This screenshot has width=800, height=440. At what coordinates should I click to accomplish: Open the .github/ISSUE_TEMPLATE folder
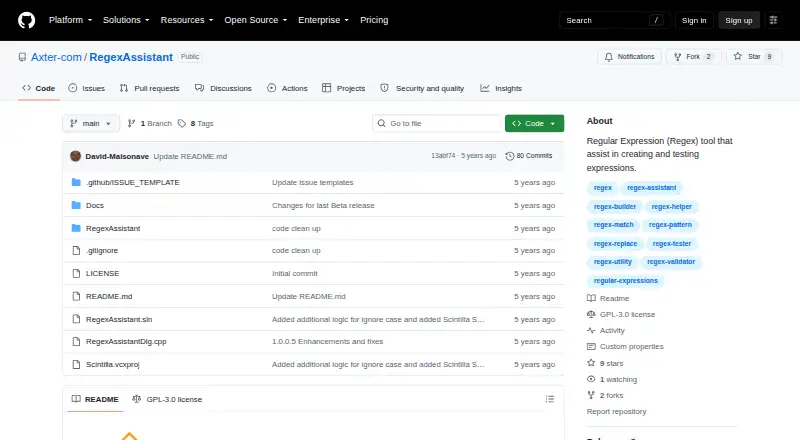(x=133, y=183)
